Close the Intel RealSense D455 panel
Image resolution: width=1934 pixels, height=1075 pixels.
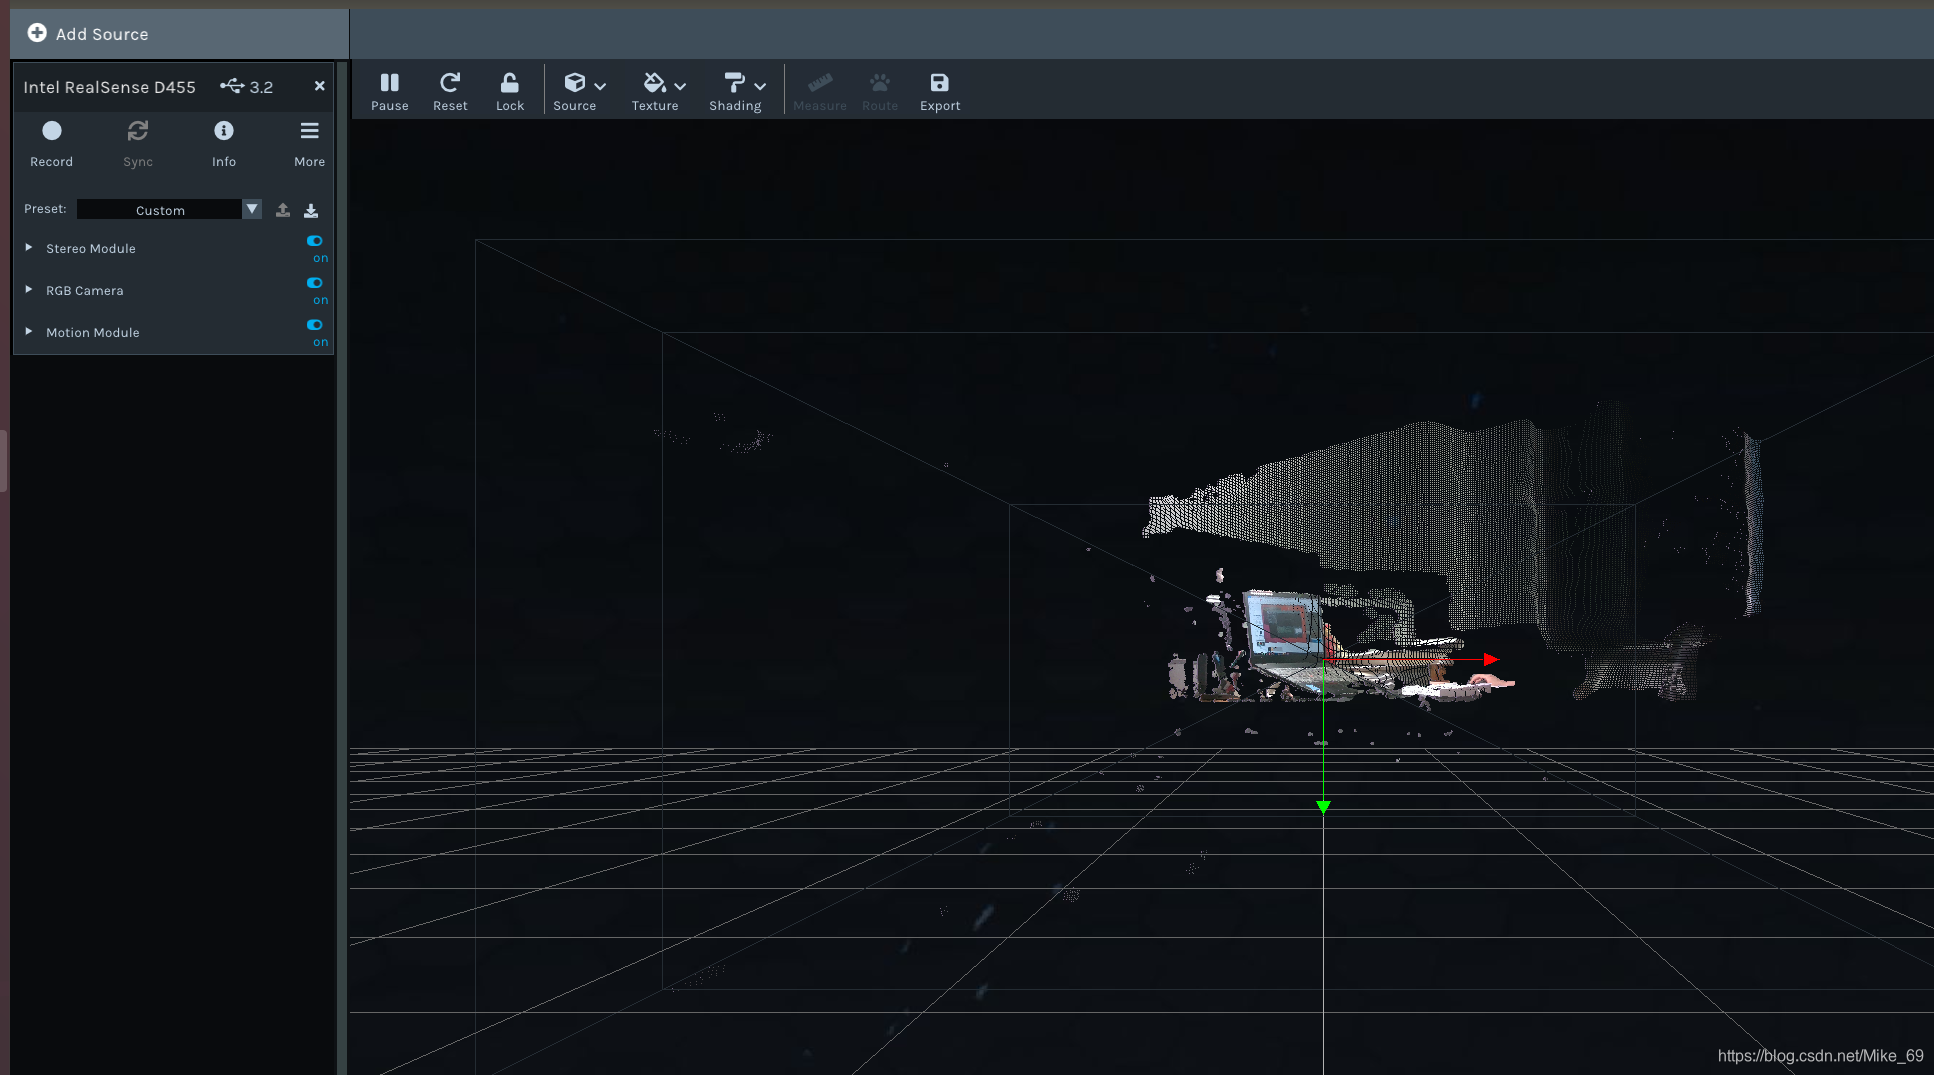pos(320,86)
